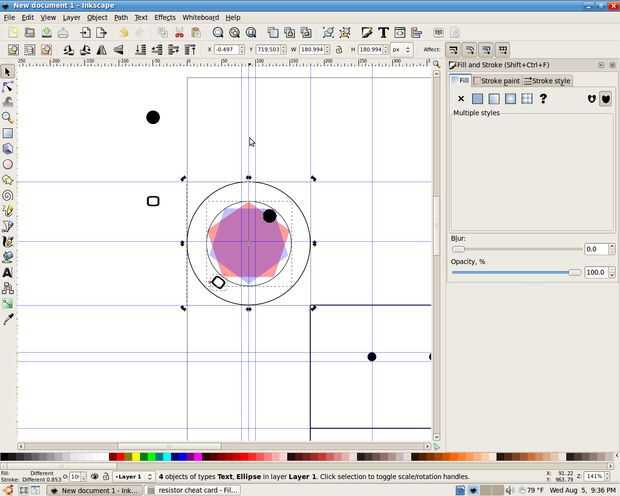Set fill to Unset paint (question mark)
620x496 pixels.
(x=543, y=99)
